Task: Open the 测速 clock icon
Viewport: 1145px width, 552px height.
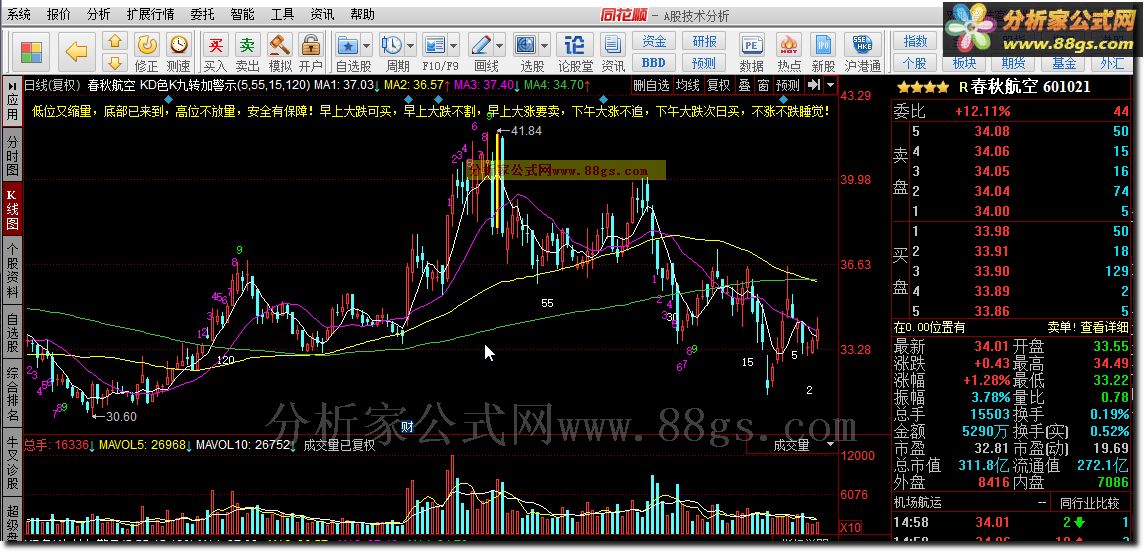Action: [x=179, y=46]
